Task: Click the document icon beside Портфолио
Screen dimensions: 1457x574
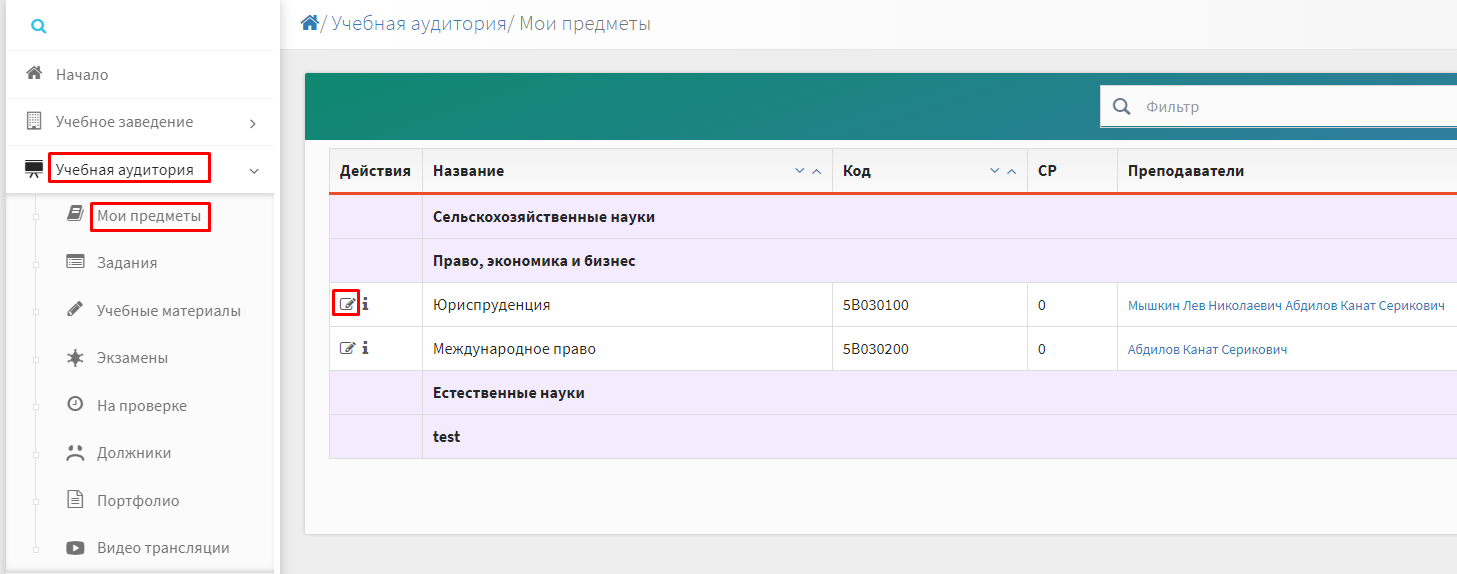Action: pos(75,499)
